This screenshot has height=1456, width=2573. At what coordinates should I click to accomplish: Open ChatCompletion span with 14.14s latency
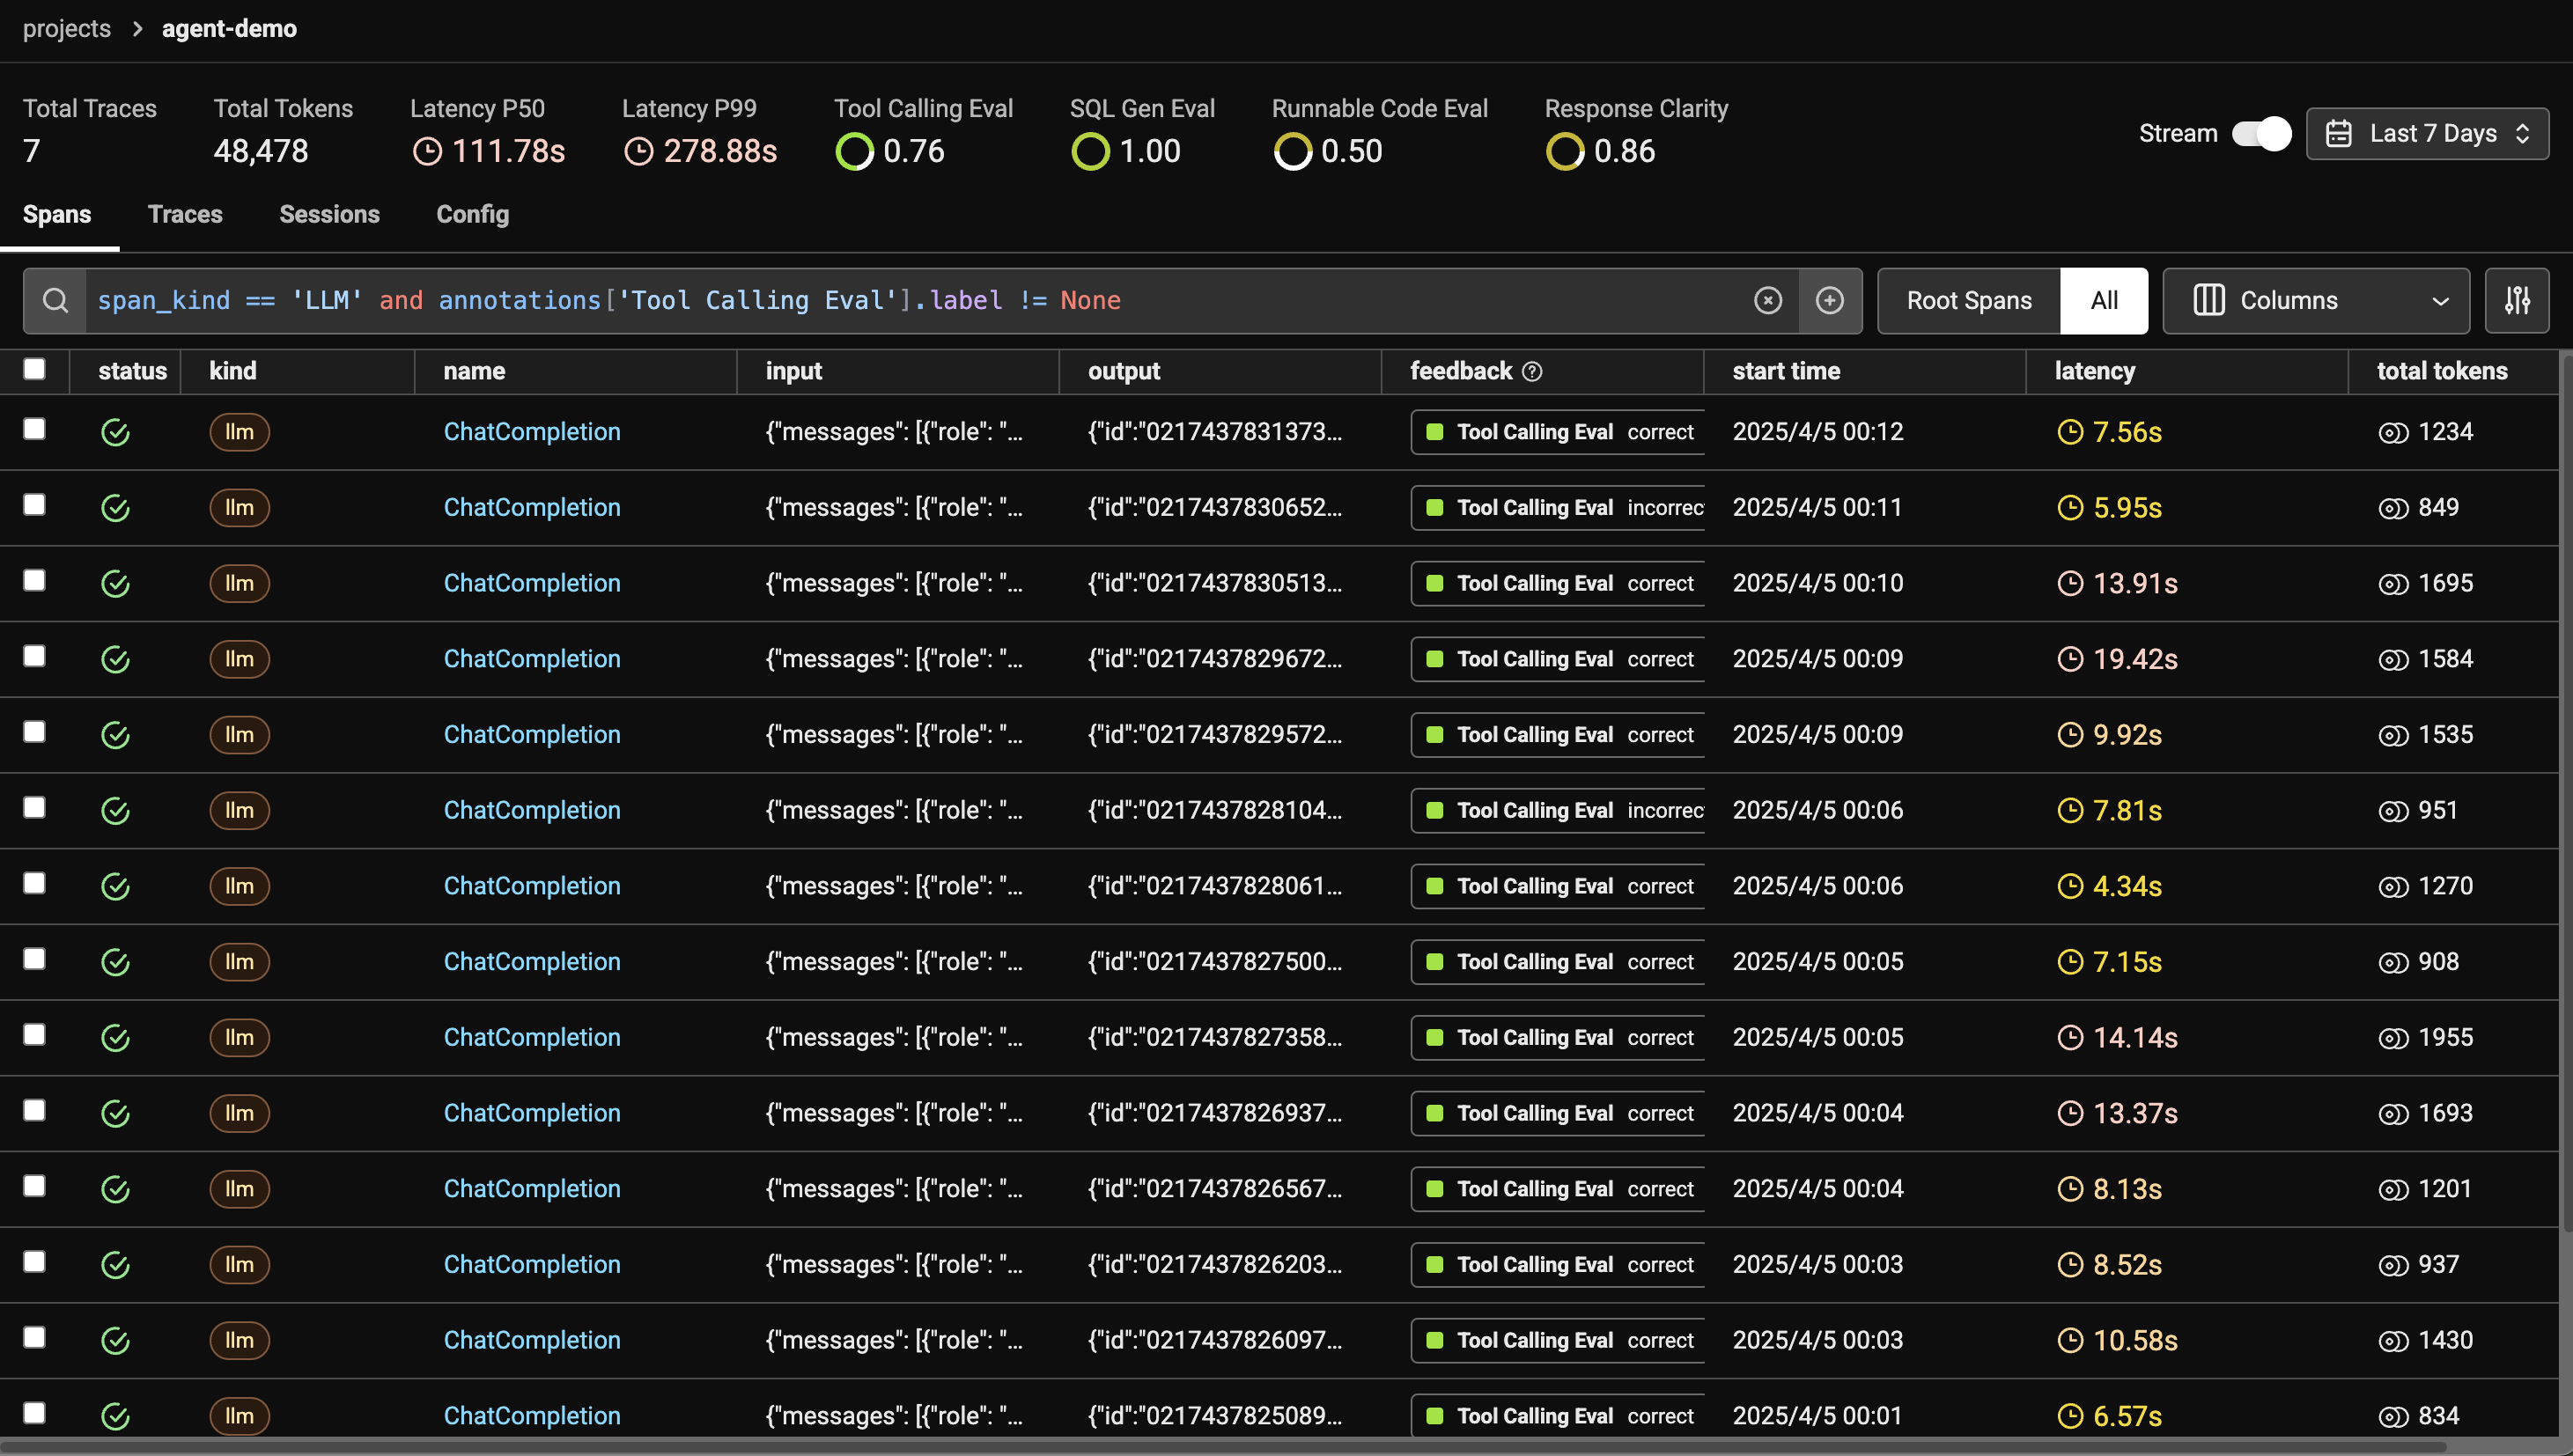tap(532, 1038)
